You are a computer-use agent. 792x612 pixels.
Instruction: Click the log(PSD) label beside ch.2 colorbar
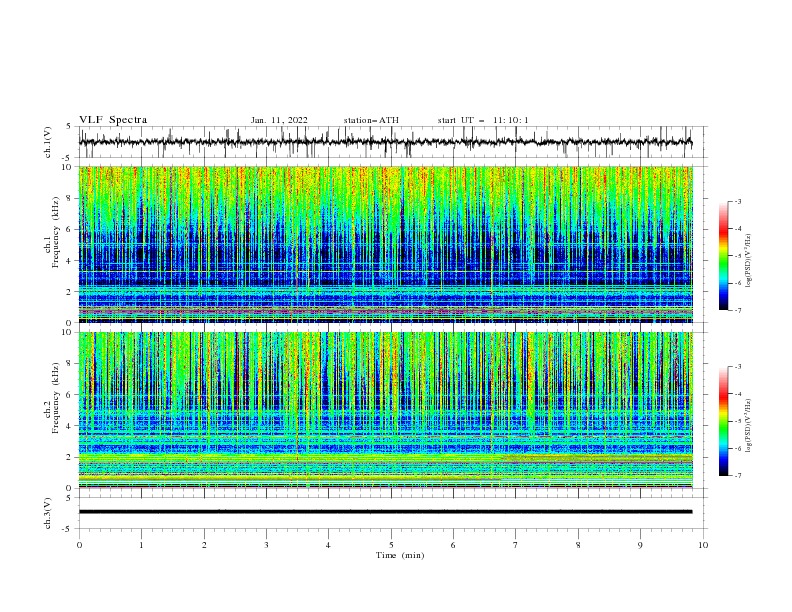pyautogui.click(x=748, y=425)
